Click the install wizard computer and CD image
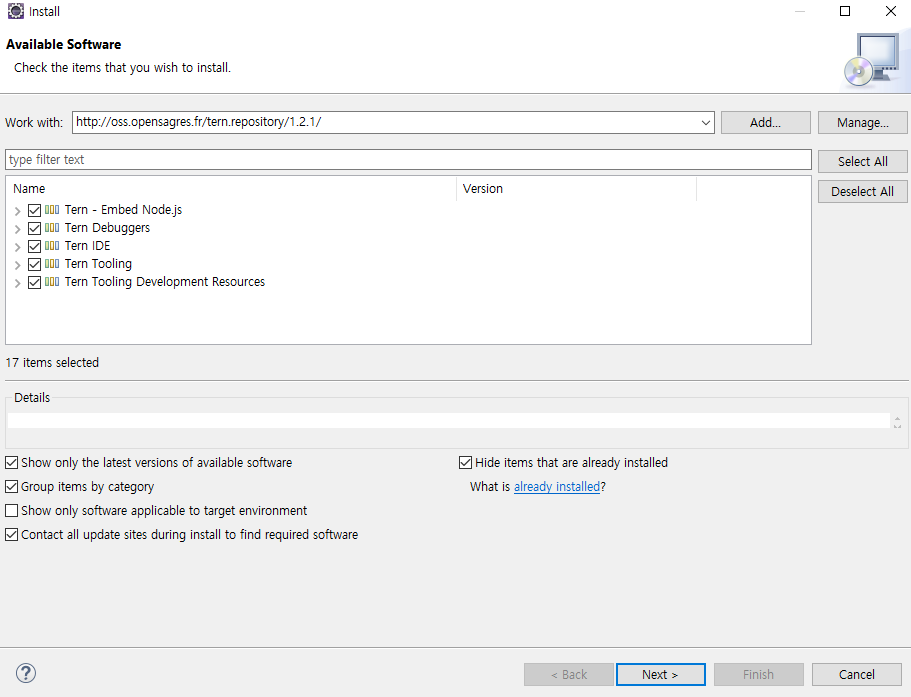Screen dimensions: 911x697 tap(873, 60)
